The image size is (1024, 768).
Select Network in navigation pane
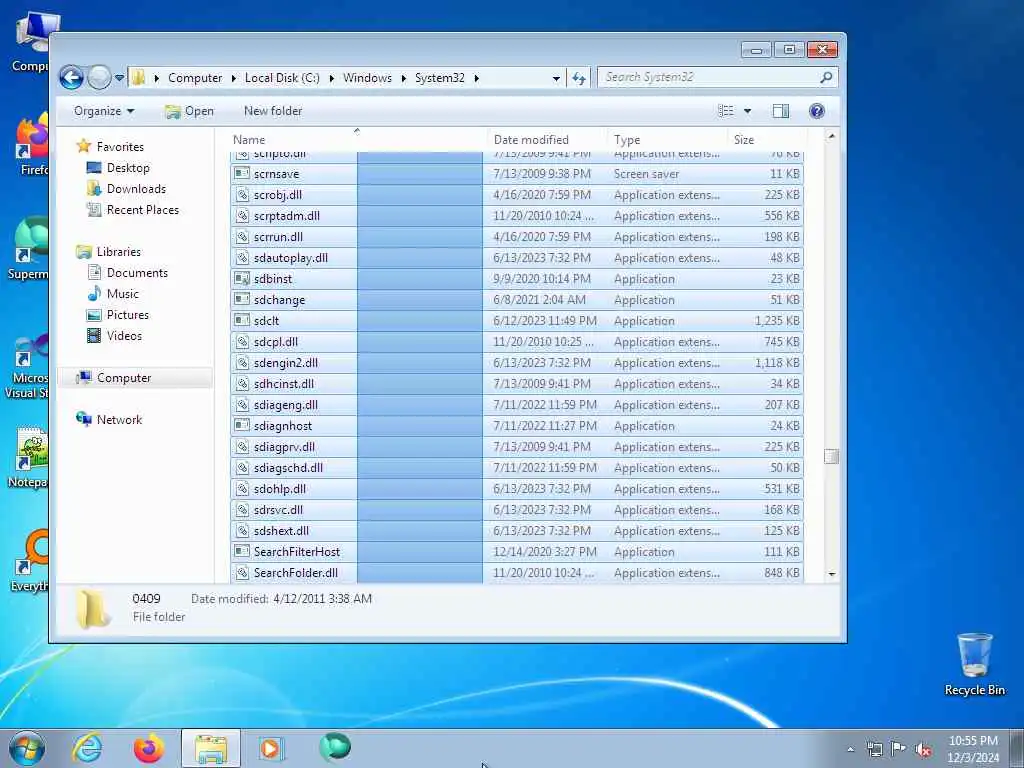[119, 419]
